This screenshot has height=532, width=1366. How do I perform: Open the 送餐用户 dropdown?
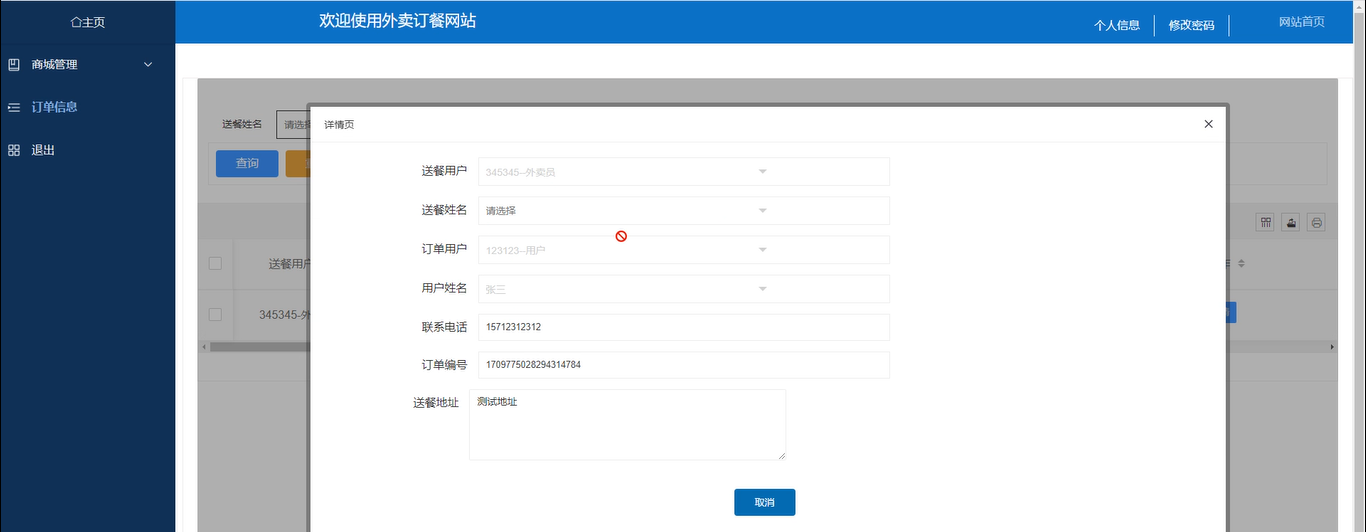tap(684, 172)
